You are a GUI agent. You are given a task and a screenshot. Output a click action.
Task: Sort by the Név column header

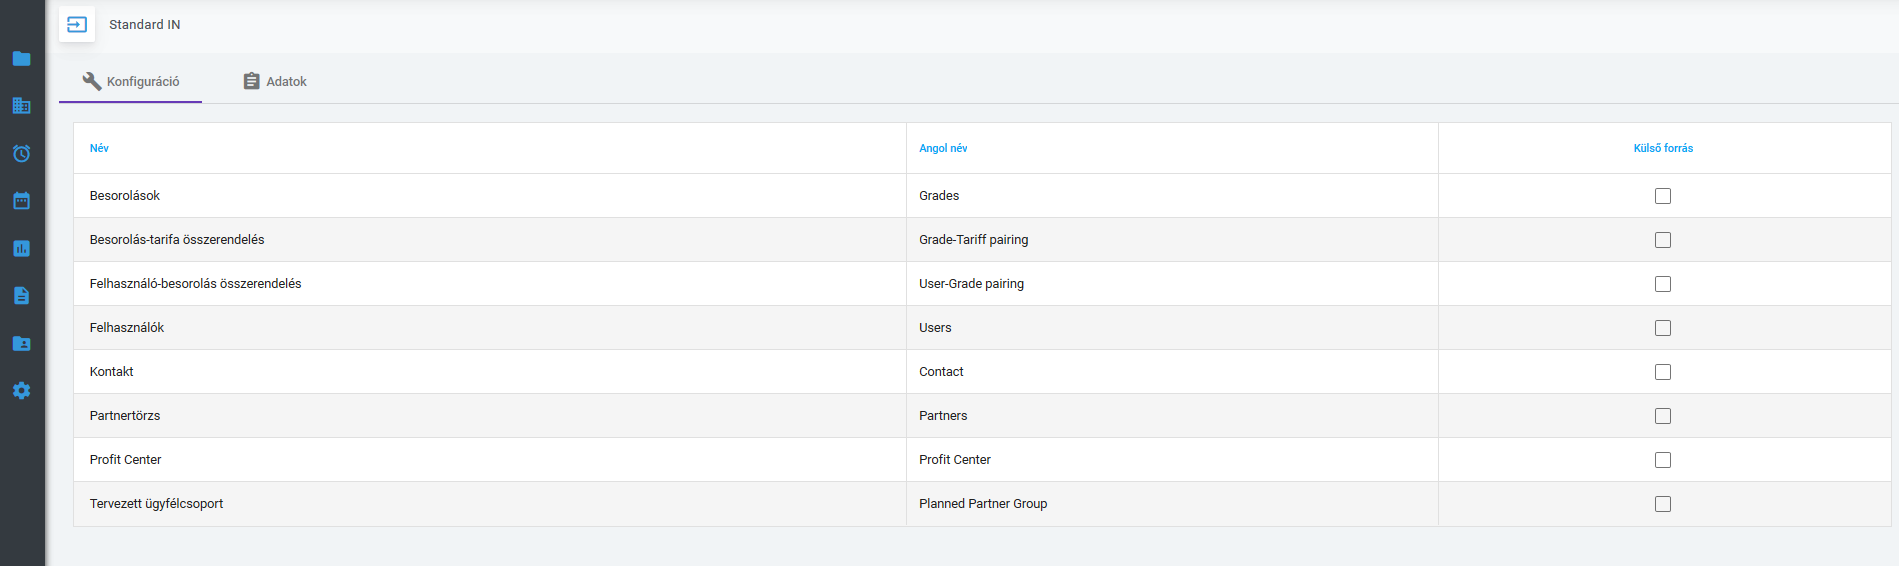99,148
